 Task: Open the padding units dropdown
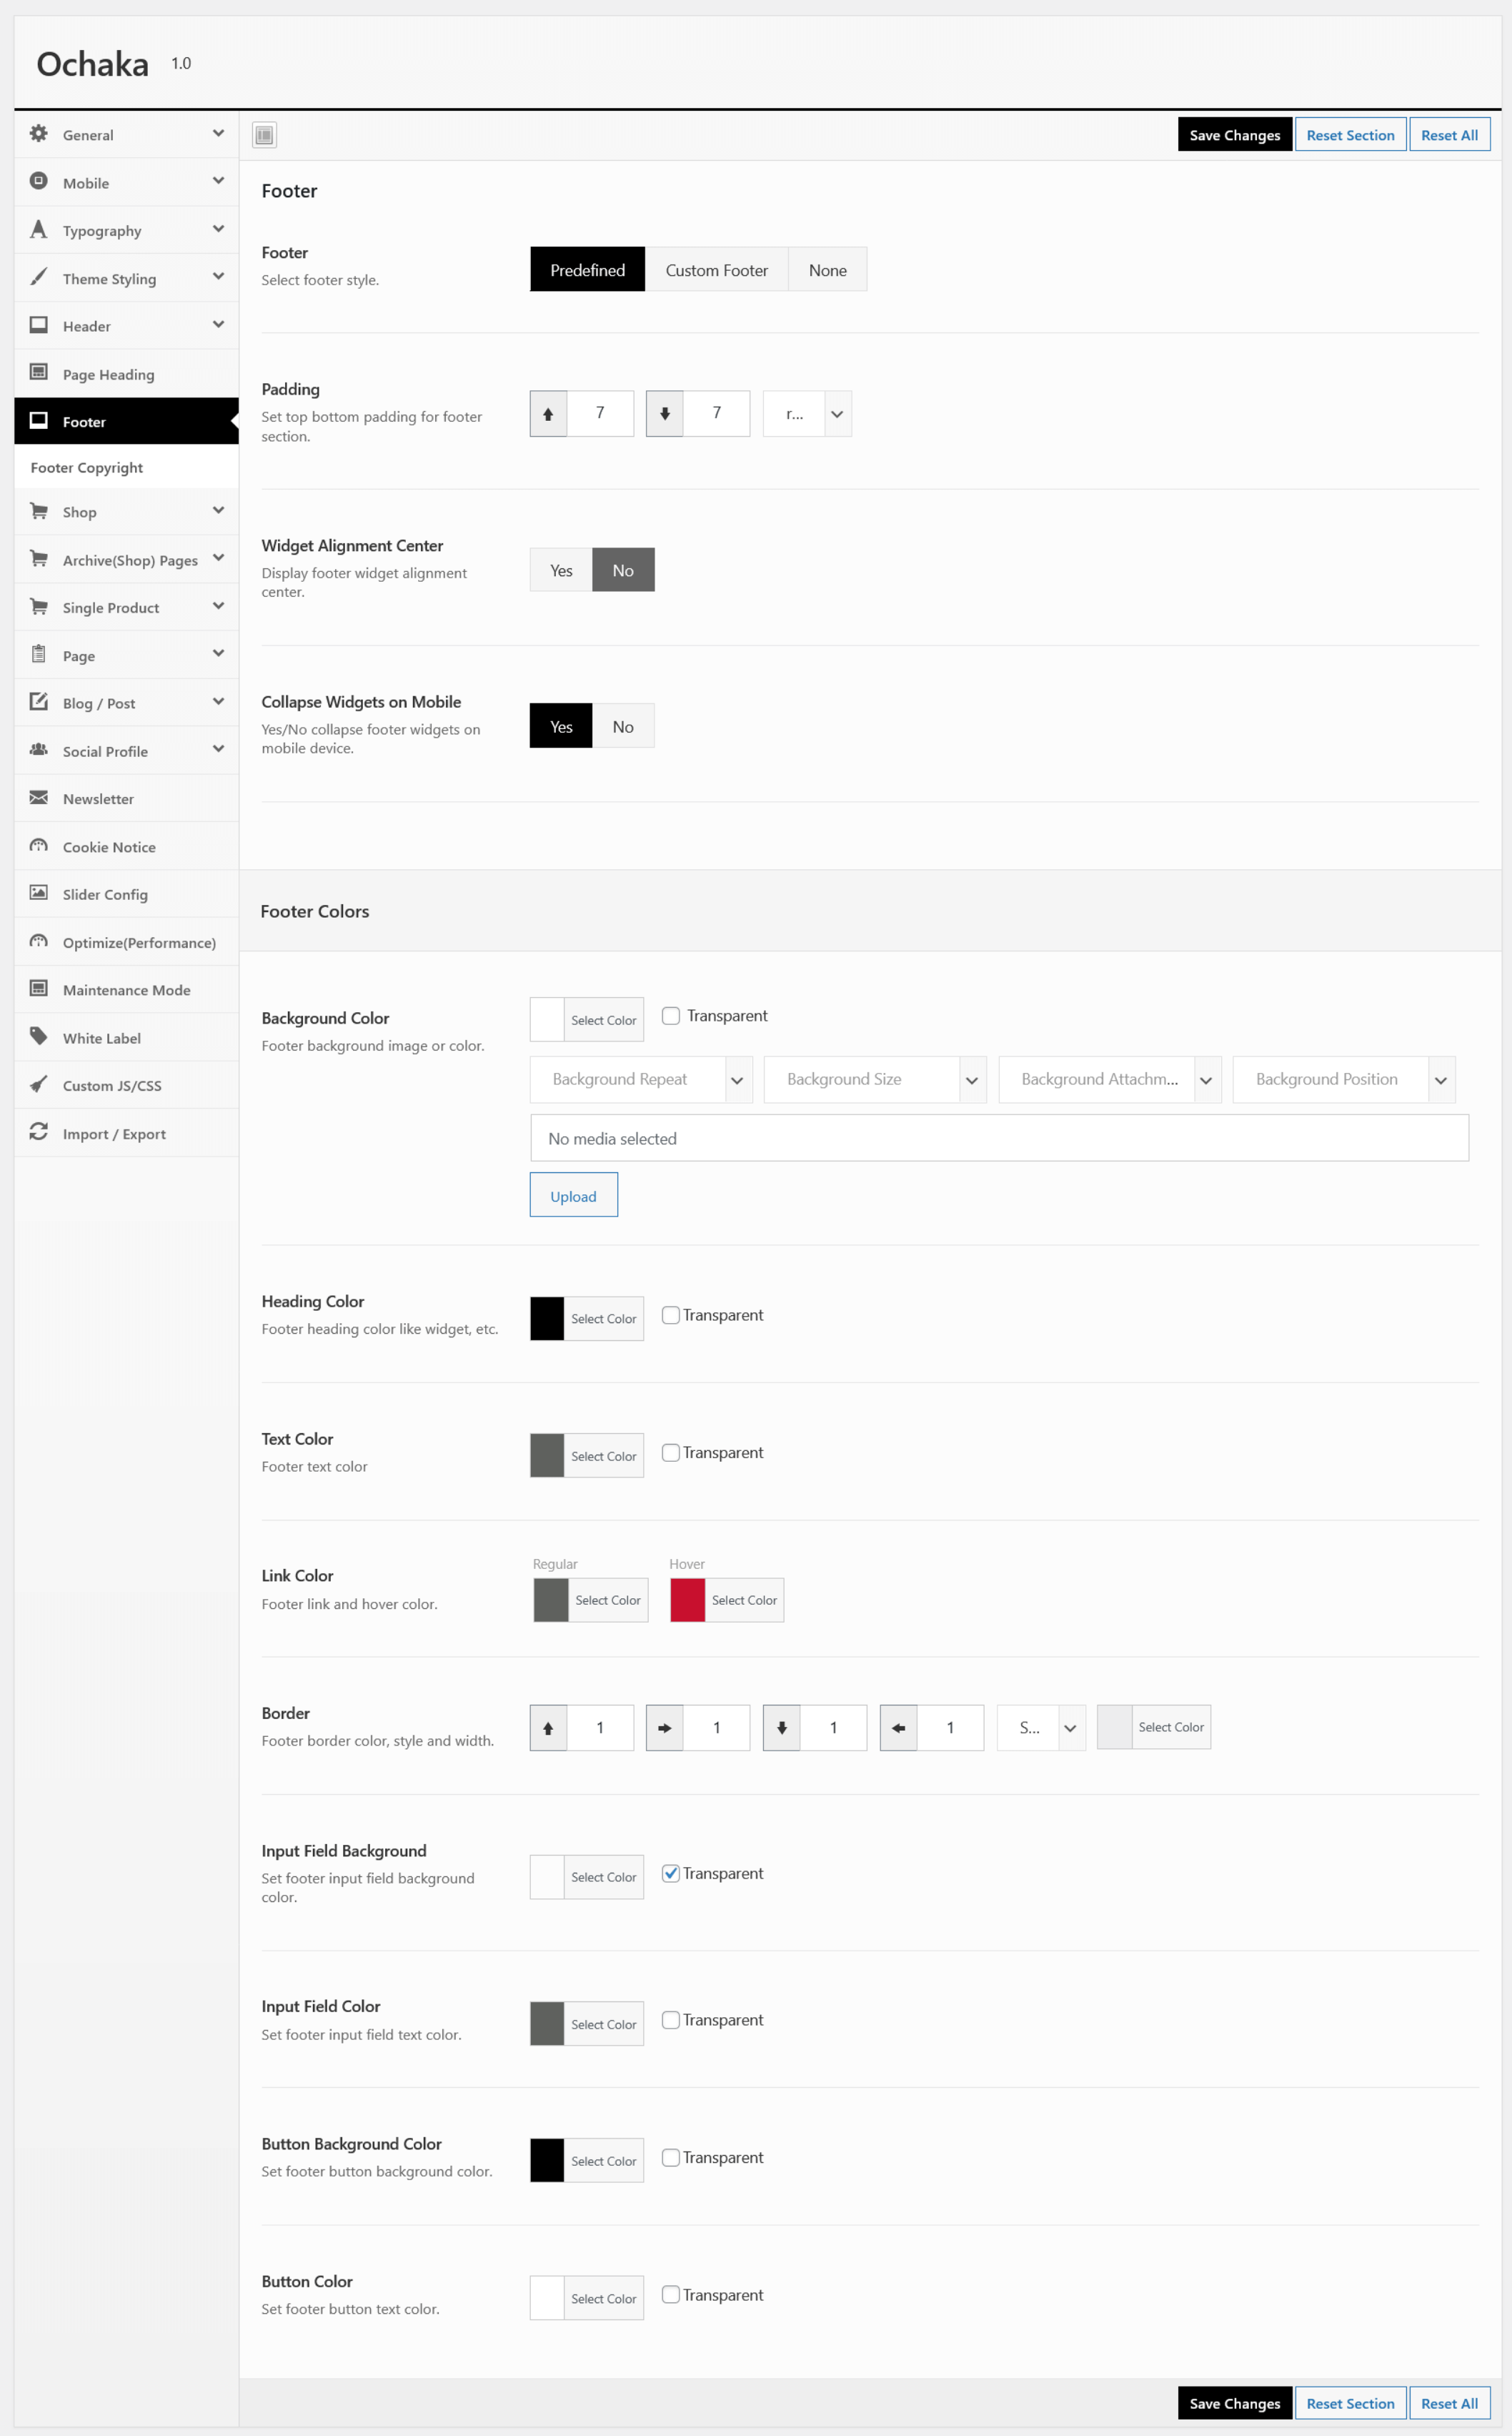(807, 413)
